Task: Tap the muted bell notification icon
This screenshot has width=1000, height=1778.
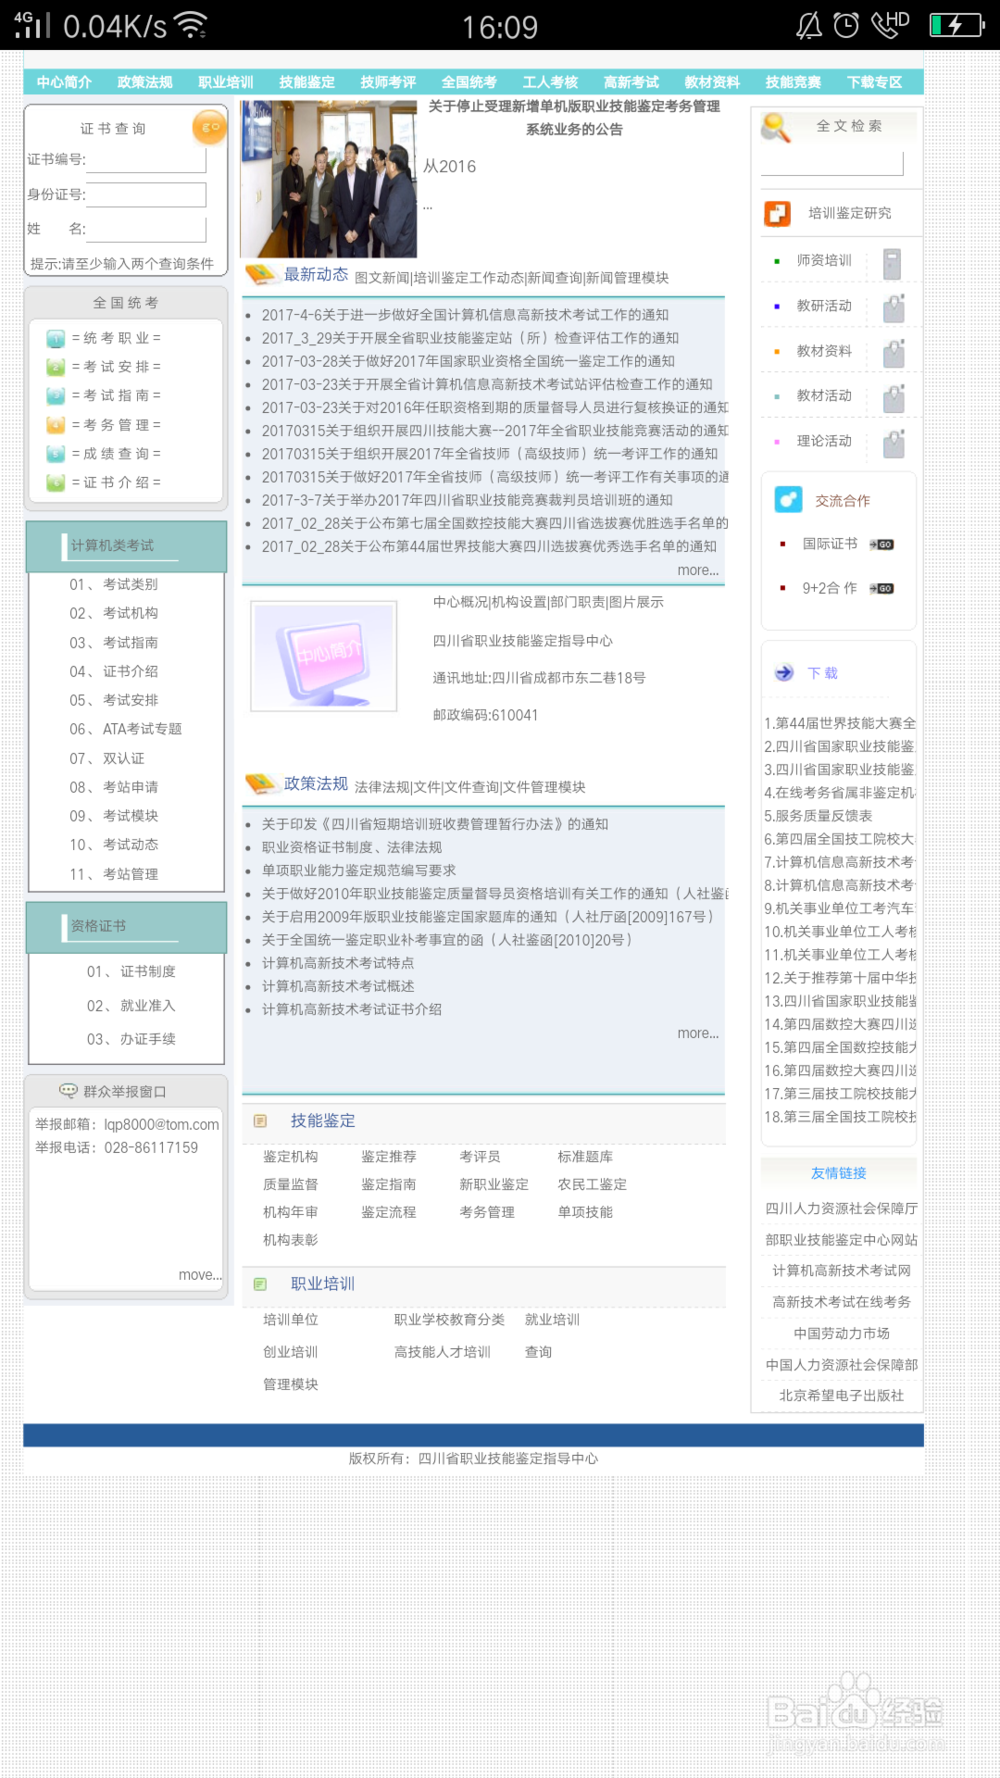Action: (x=808, y=25)
